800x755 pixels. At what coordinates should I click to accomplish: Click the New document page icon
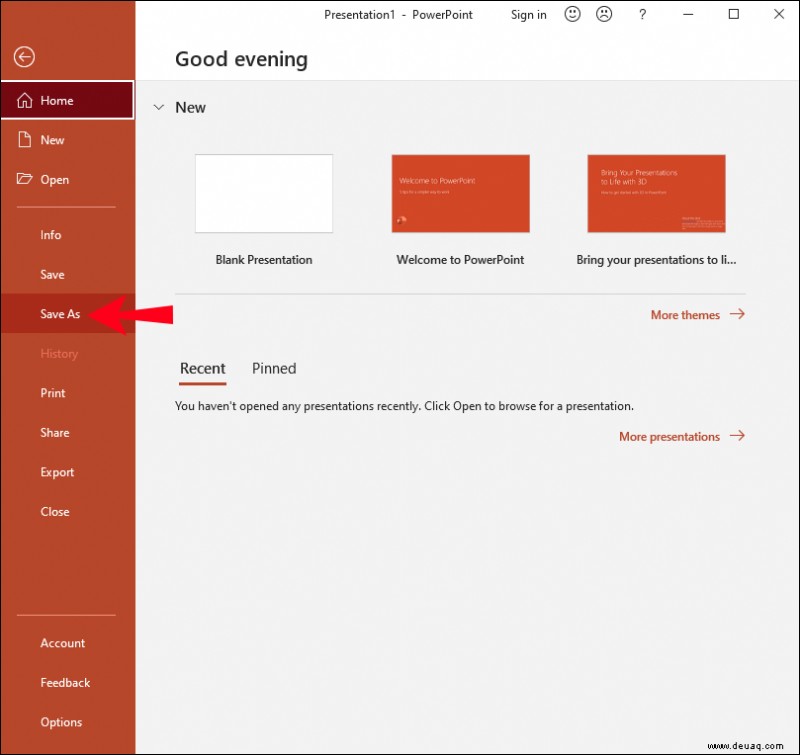click(24, 139)
